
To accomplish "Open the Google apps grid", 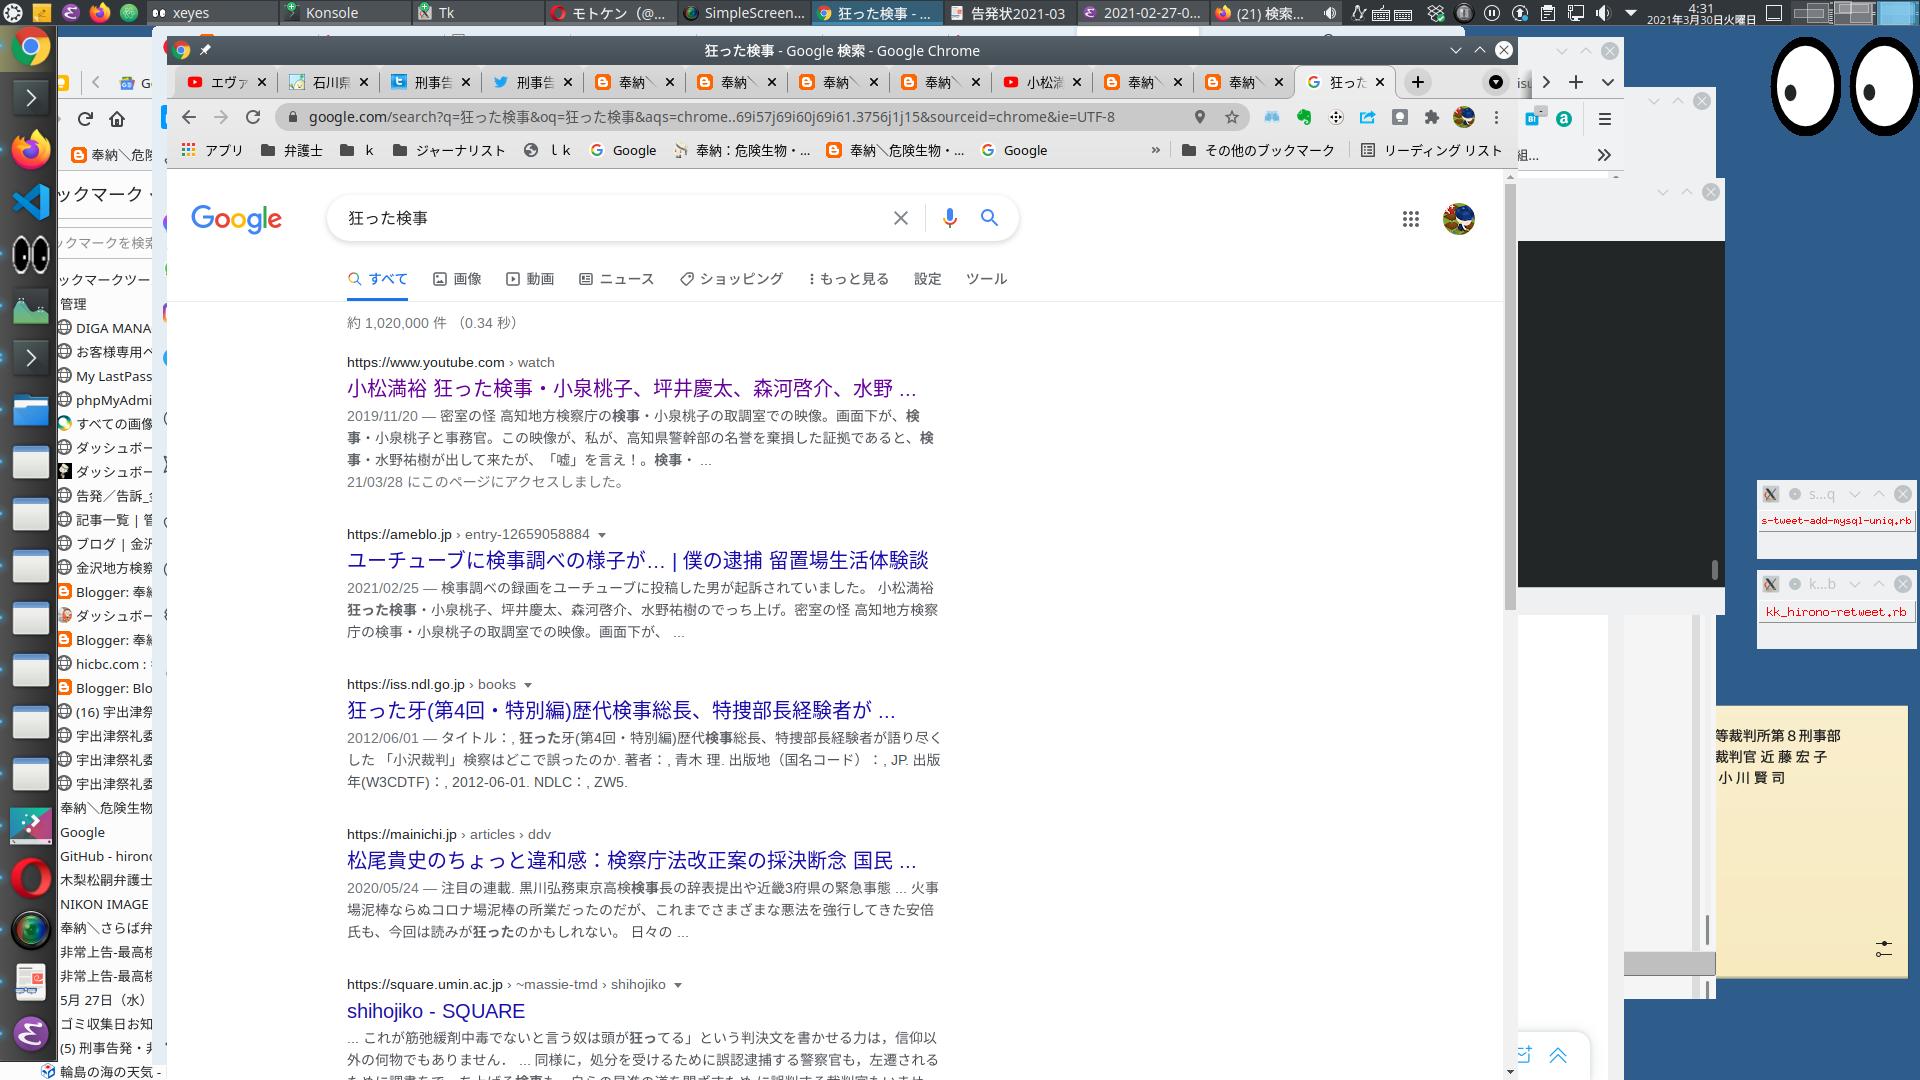I will (1410, 219).
